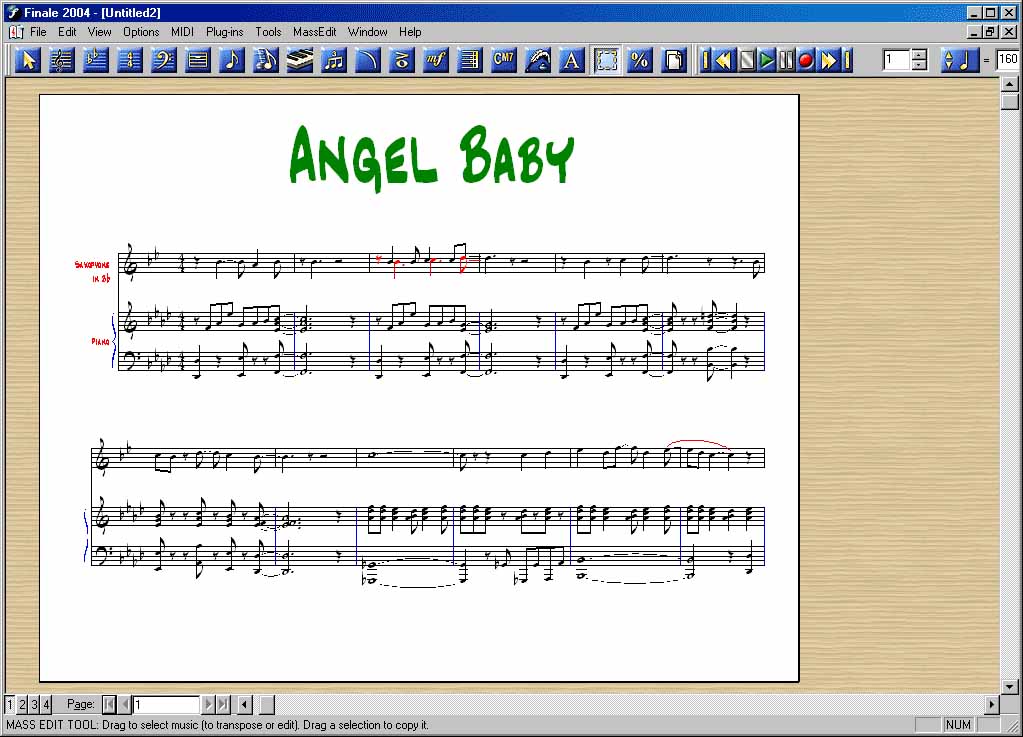Jump playback to the end
The image size is (1023, 737).
coord(847,61)
